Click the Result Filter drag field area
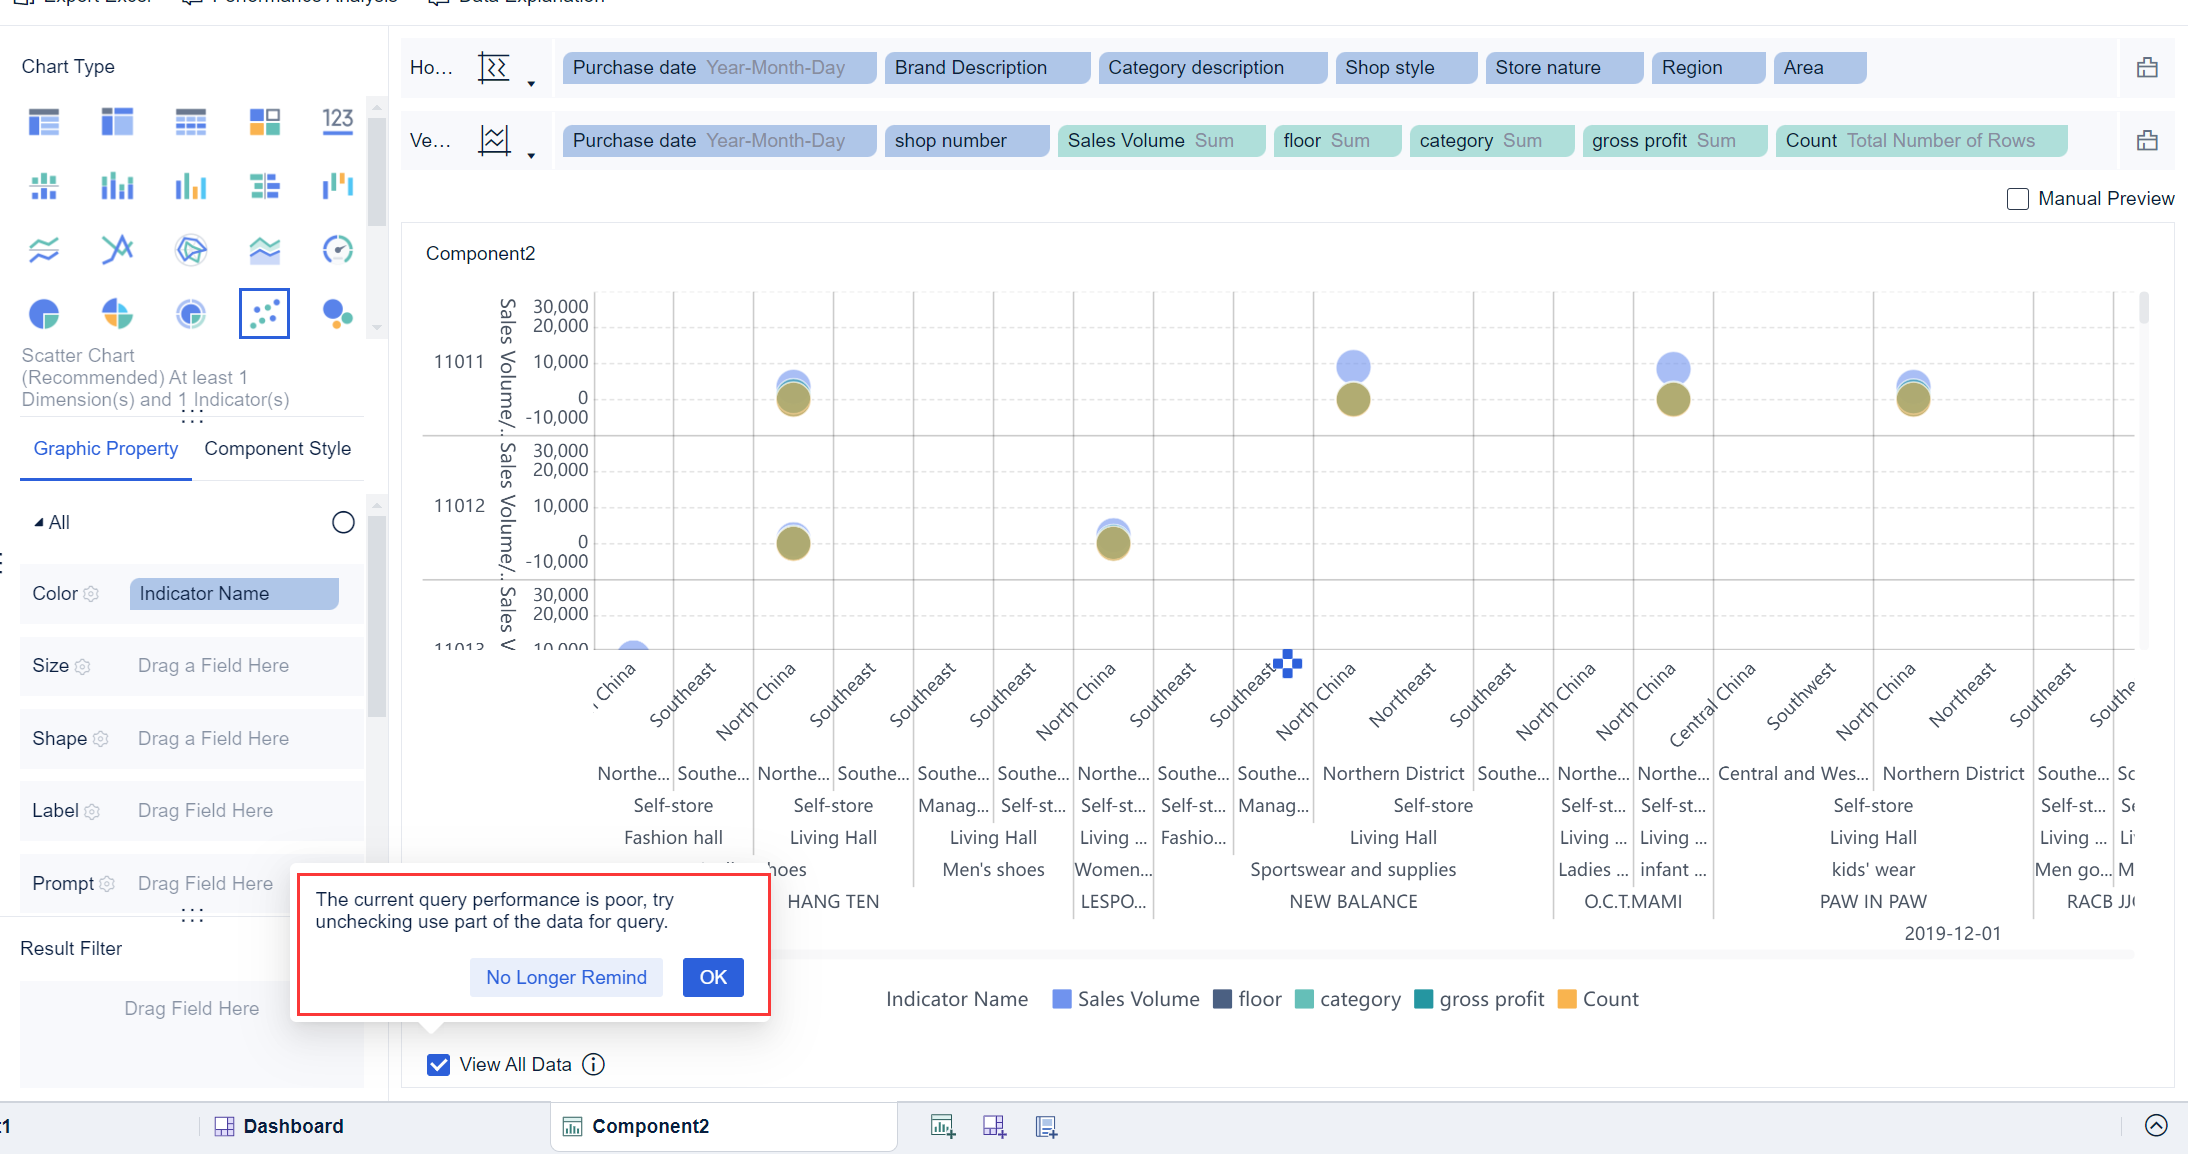Image resolution: width=2188 pixels, height=1154 pixels. 192,1034
